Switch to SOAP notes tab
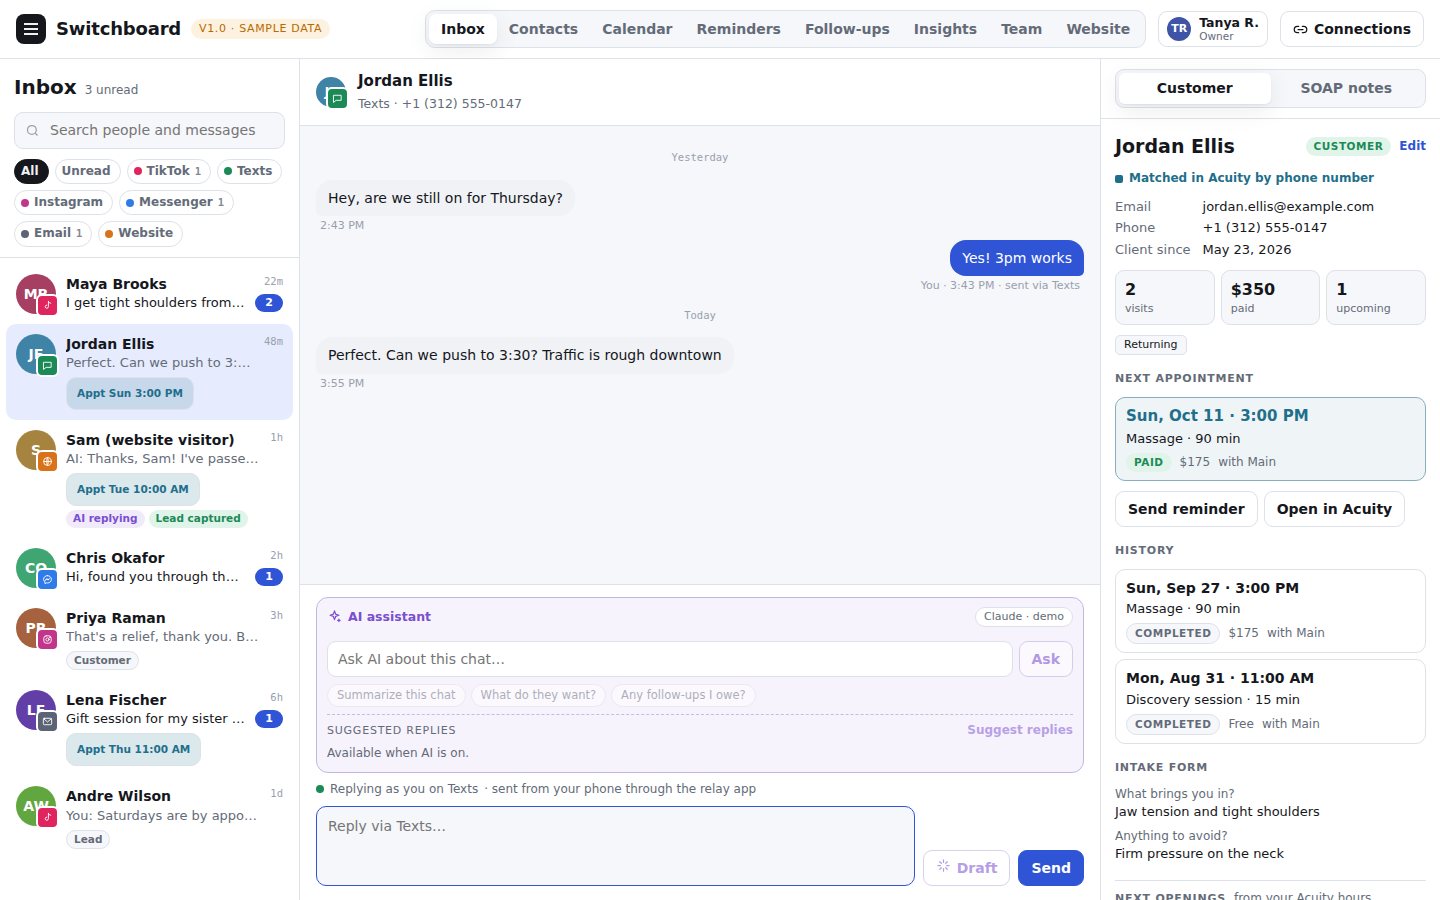Image resolution: width=1440 pixels, height=900 pixels. click(1346, 88)
